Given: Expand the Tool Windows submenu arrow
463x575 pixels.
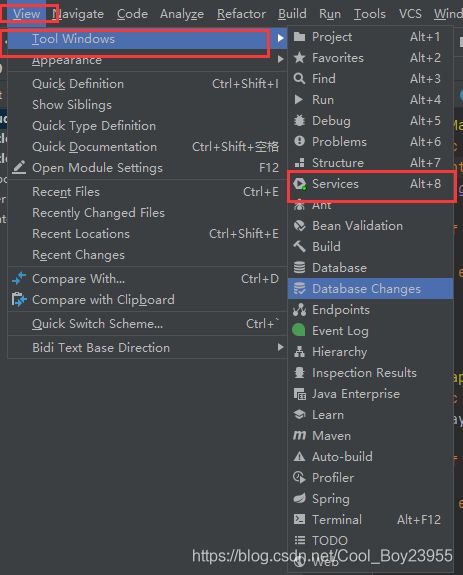Looking at the screenshot, I should 280,38.
